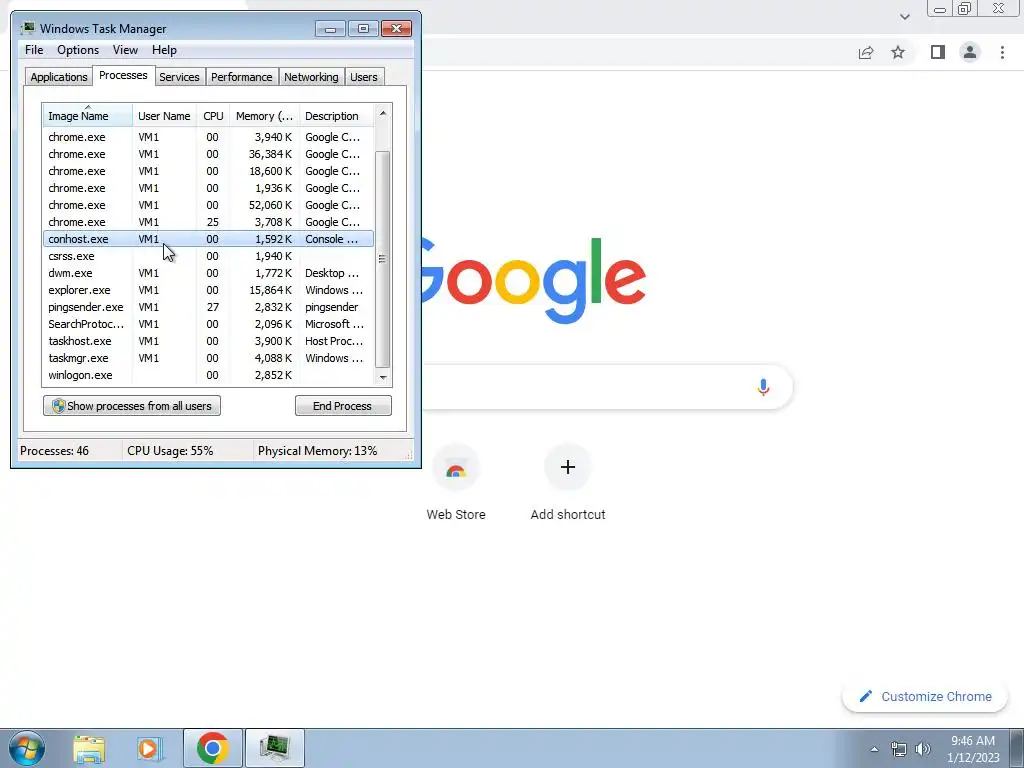Click the Google logo
The height and width of the screenshot is (768, 1024).
[534, 281]
